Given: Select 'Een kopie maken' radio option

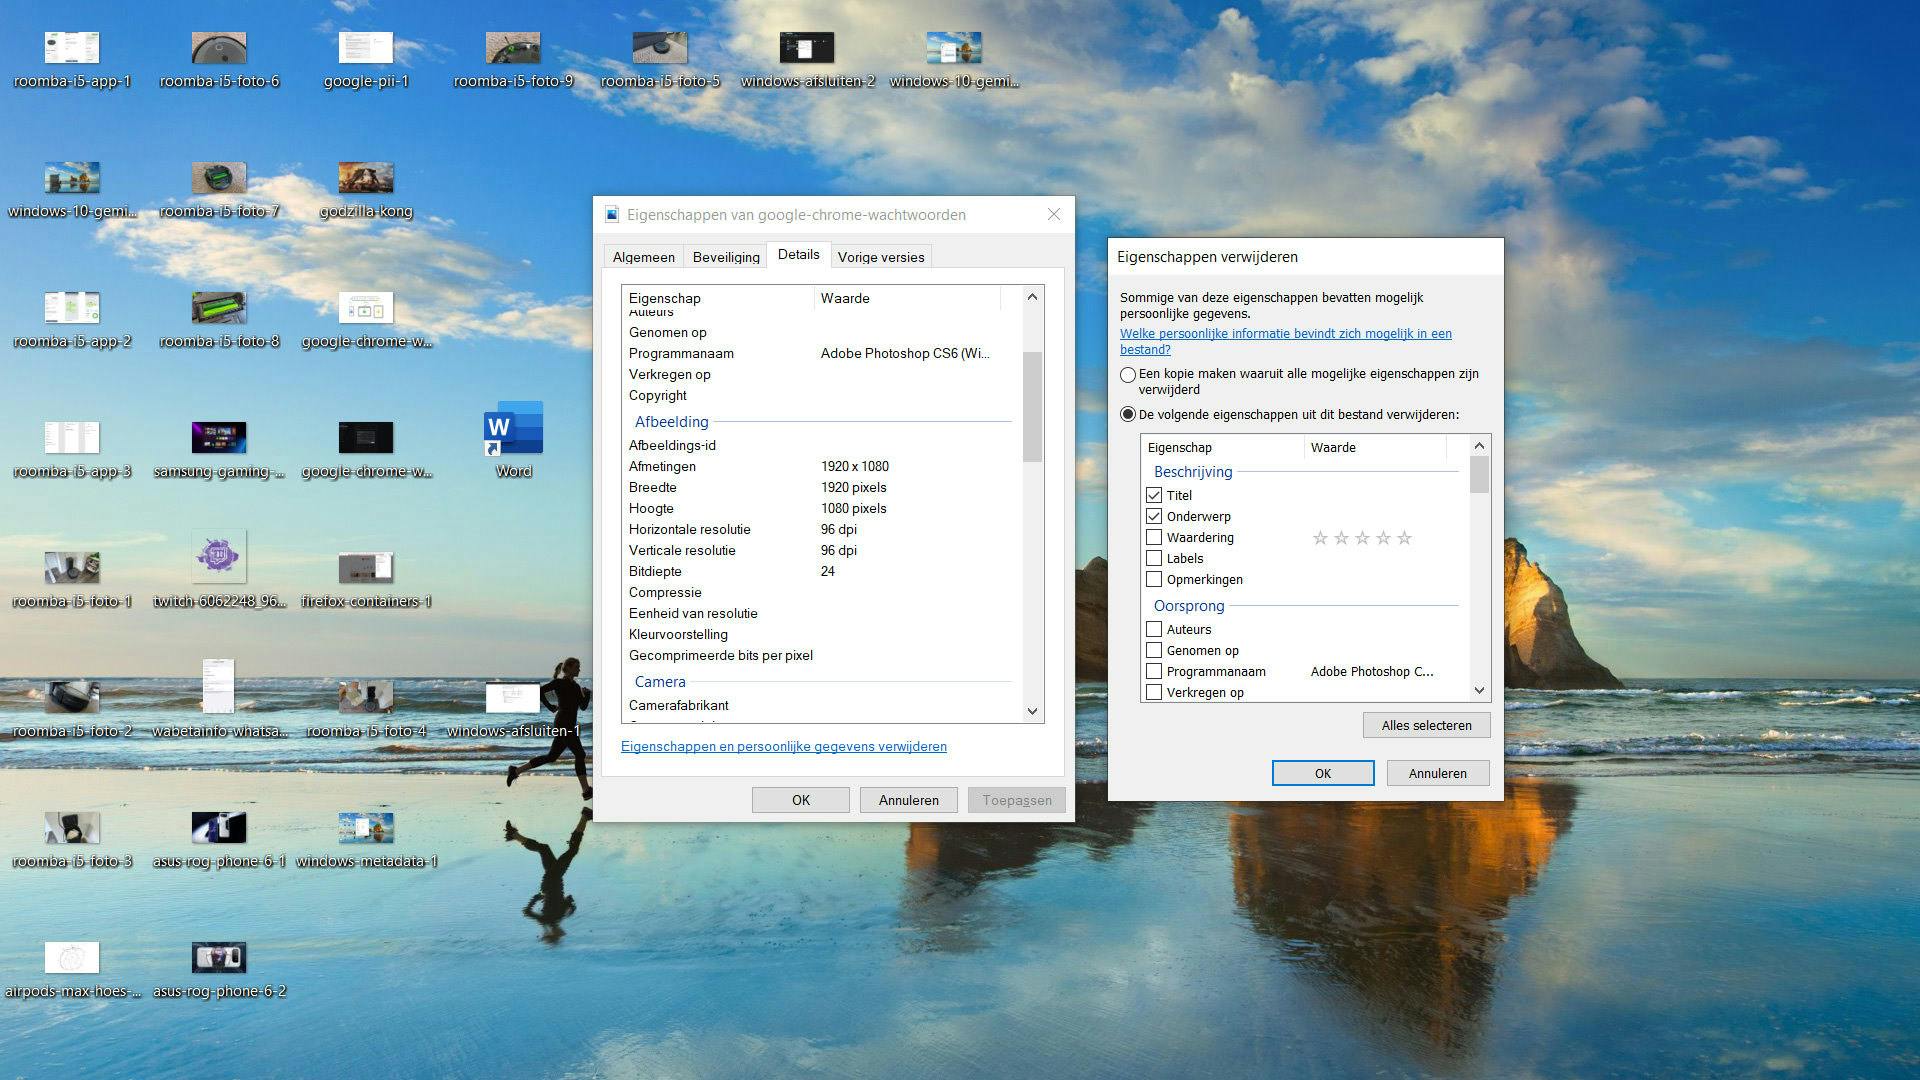Looking at the screenshot, I should click(x=1128, y=375).
